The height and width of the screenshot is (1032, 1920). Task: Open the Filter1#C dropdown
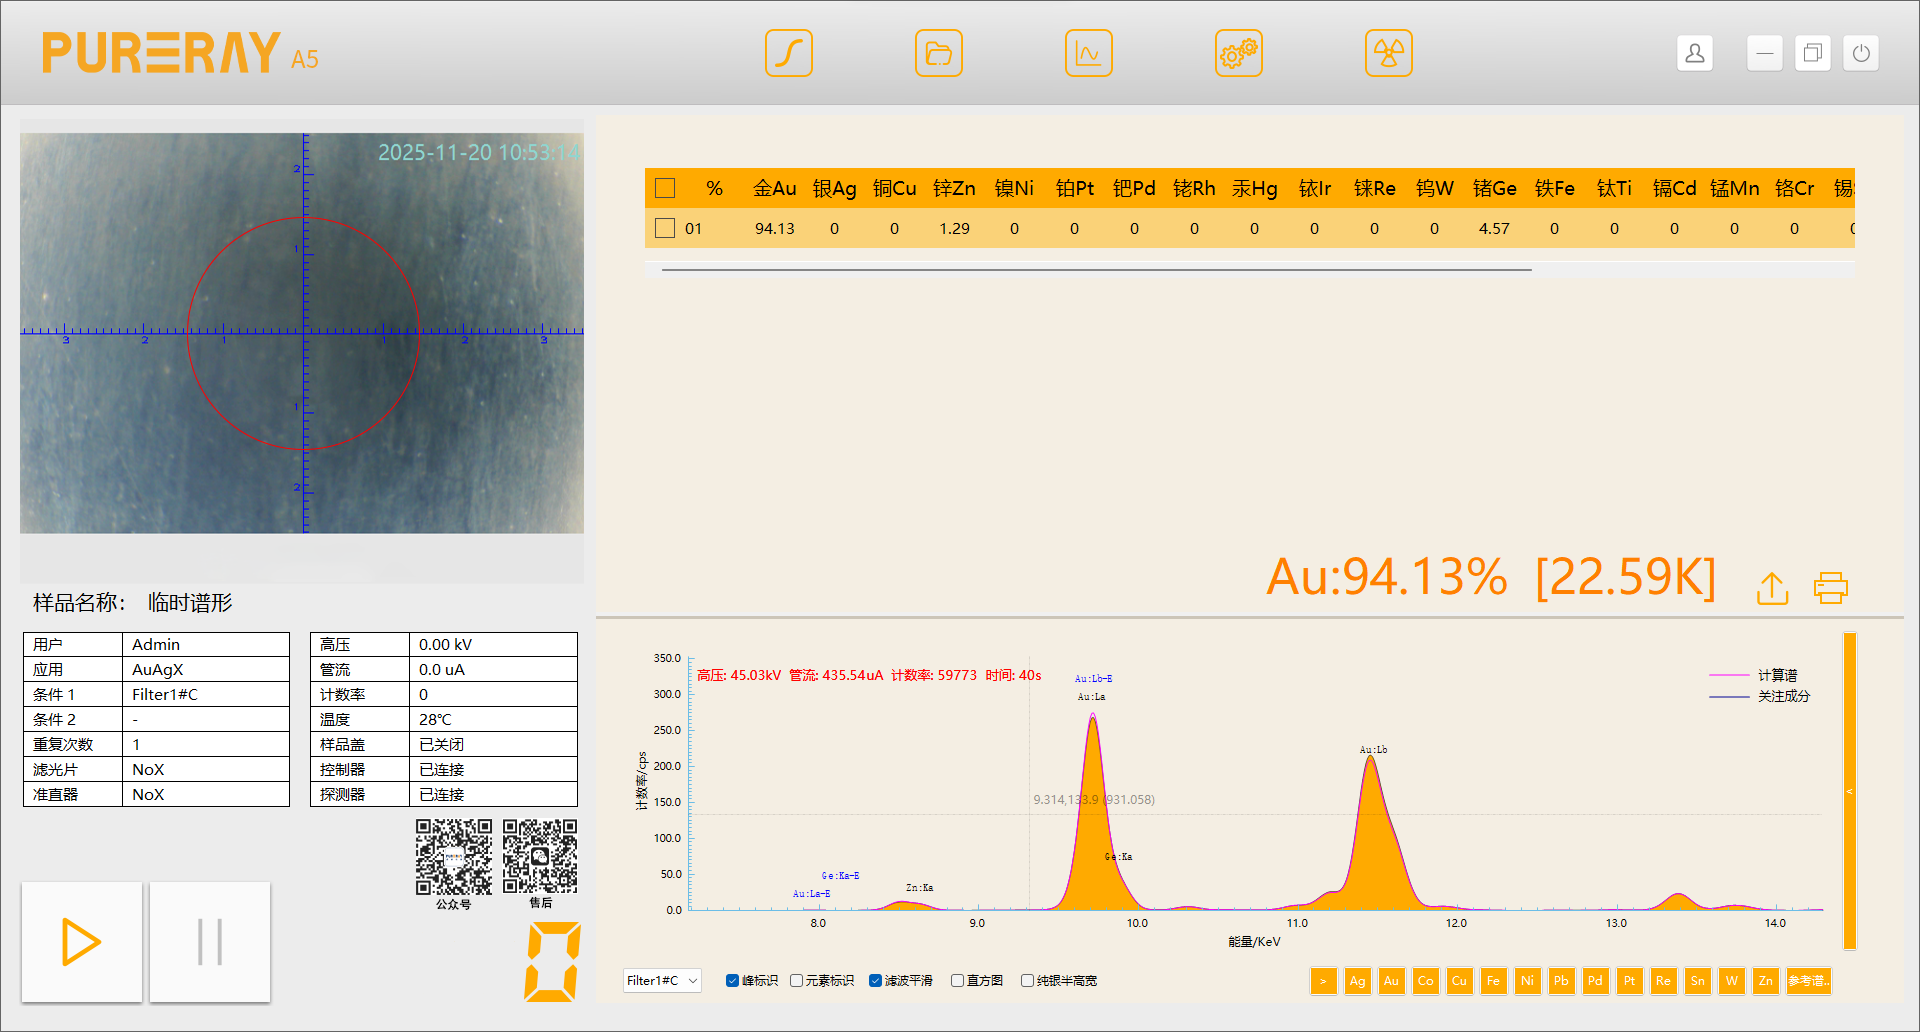click(661, 981)
